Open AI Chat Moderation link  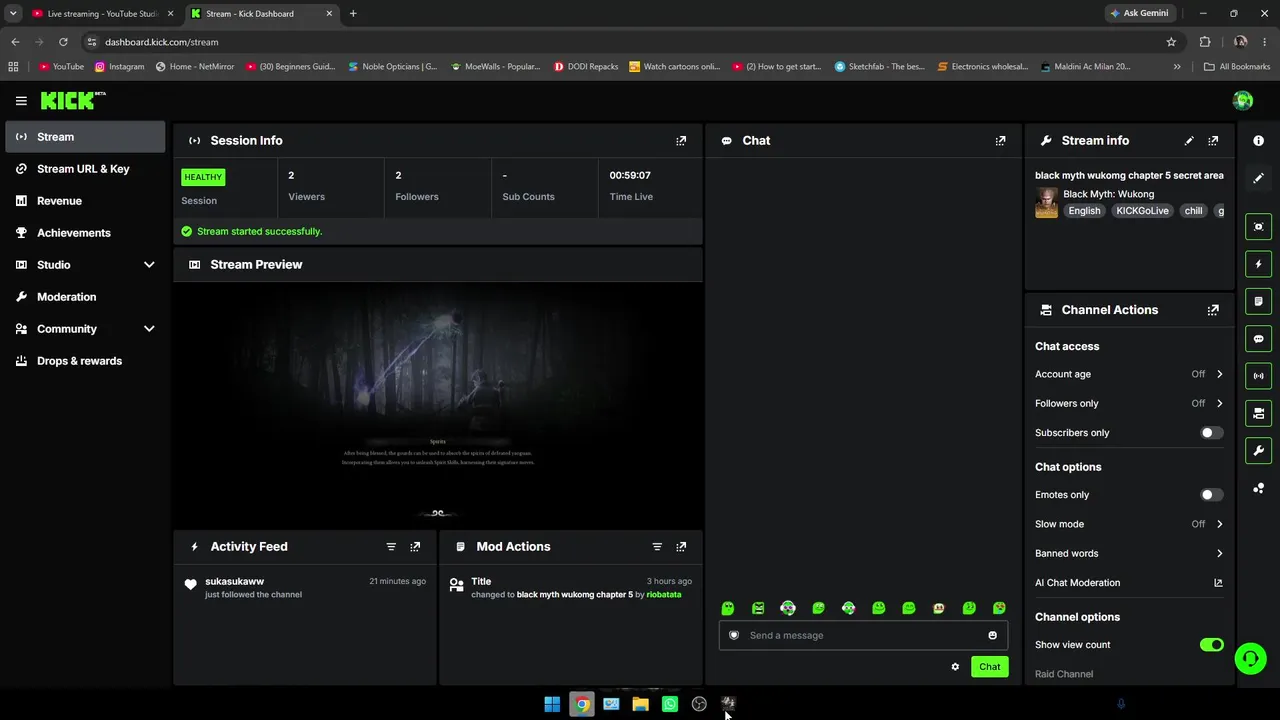pyautogui.click(x=1129, y=583)
